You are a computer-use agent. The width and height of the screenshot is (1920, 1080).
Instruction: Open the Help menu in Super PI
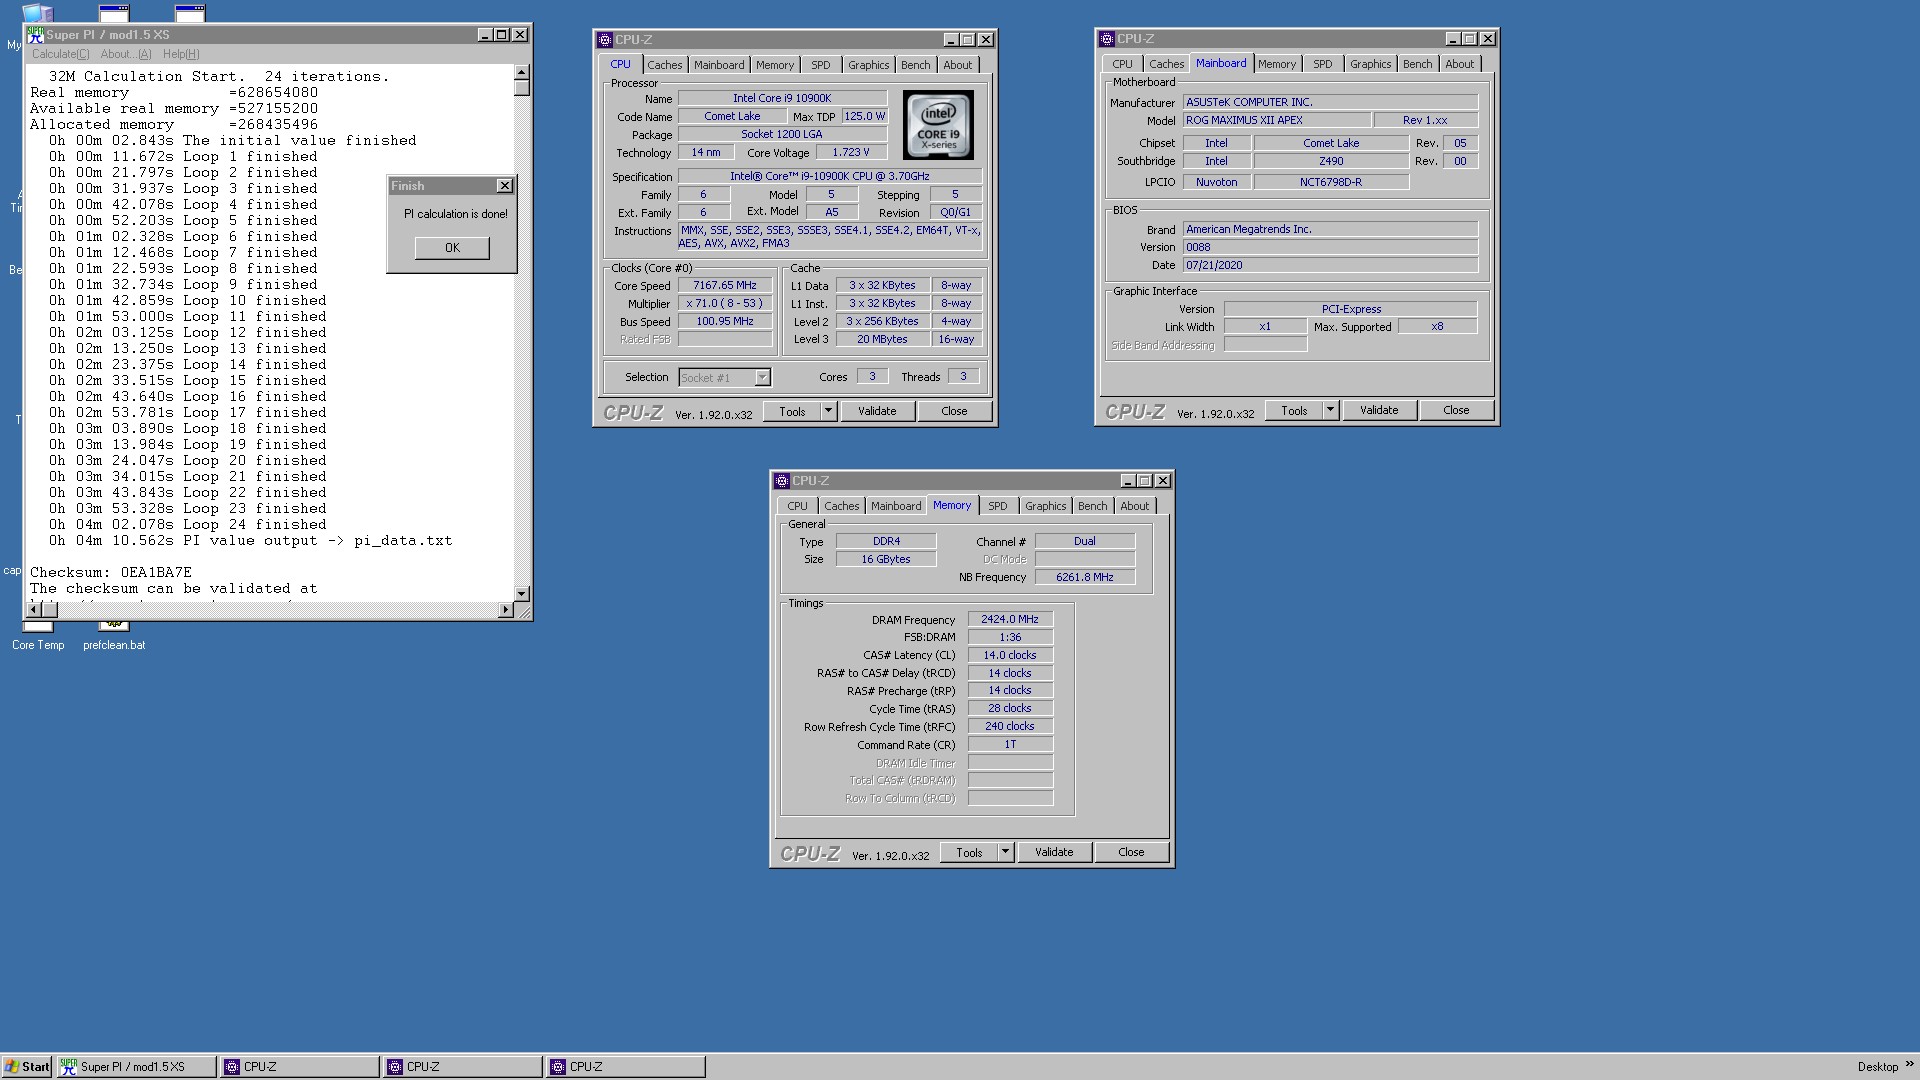pyautogui.click(x=181, y=54)
